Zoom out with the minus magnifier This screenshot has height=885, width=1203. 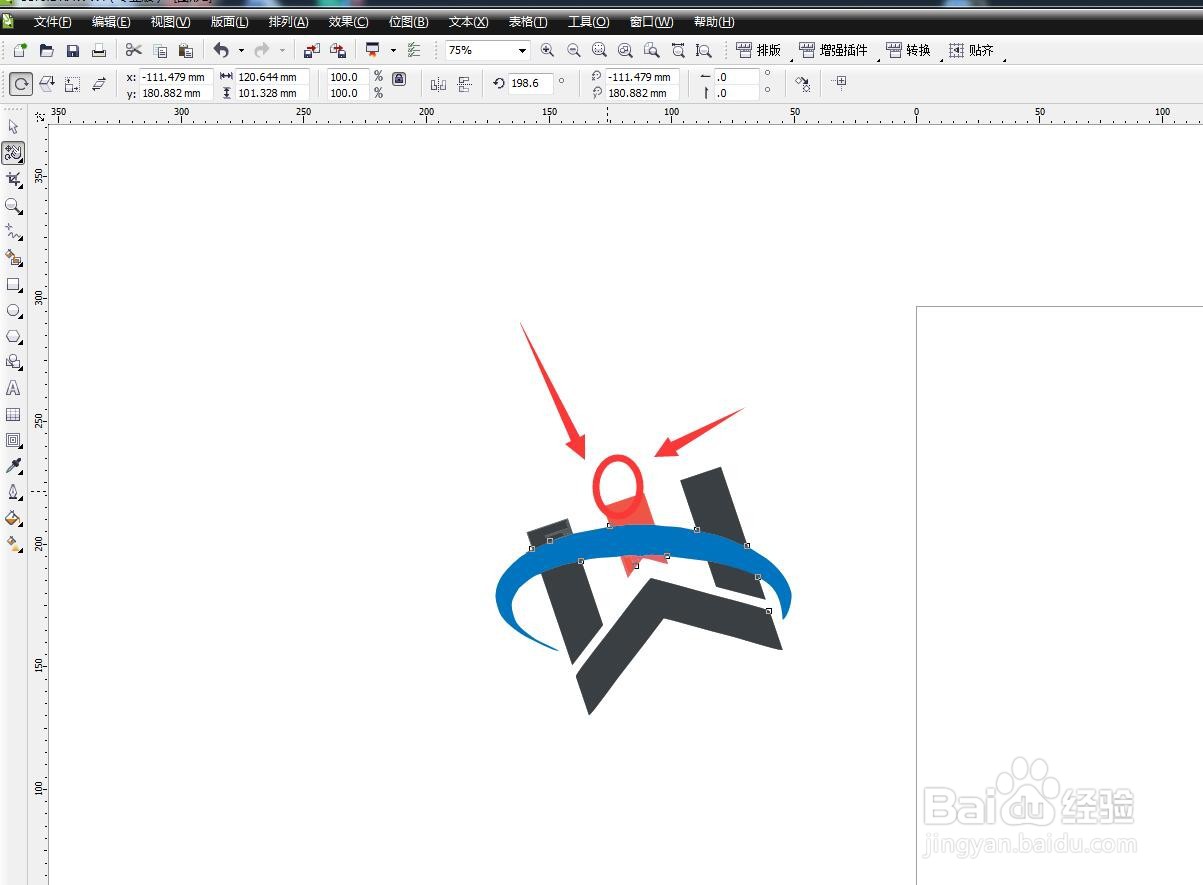(573, 50)
